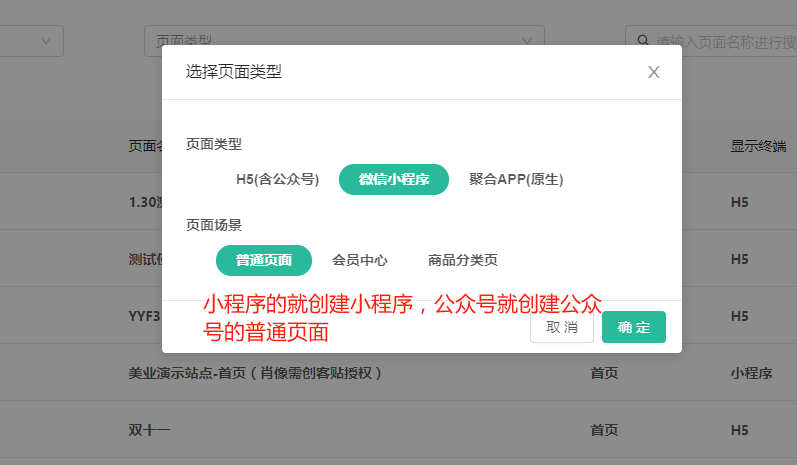The height and width of the screenshot is (465, 797).
Task: Click the magnifier search icon
Action: 643,41
